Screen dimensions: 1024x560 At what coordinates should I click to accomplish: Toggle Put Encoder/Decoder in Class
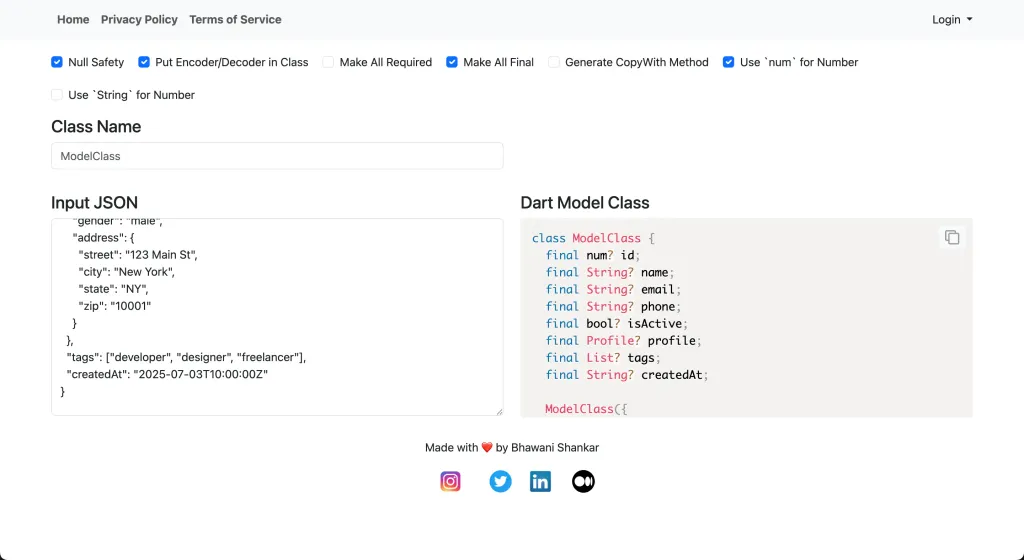(x=144, y=62)
